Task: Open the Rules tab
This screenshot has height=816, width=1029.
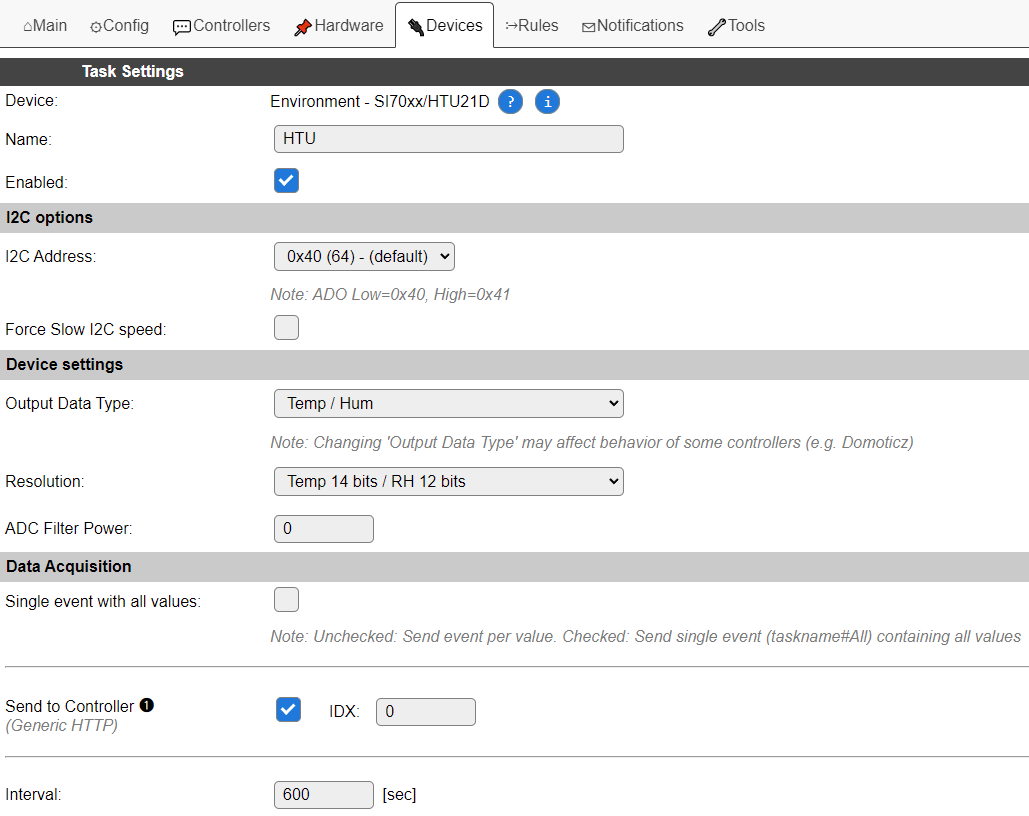Action: pyautogui.click(x=532, y=26)
